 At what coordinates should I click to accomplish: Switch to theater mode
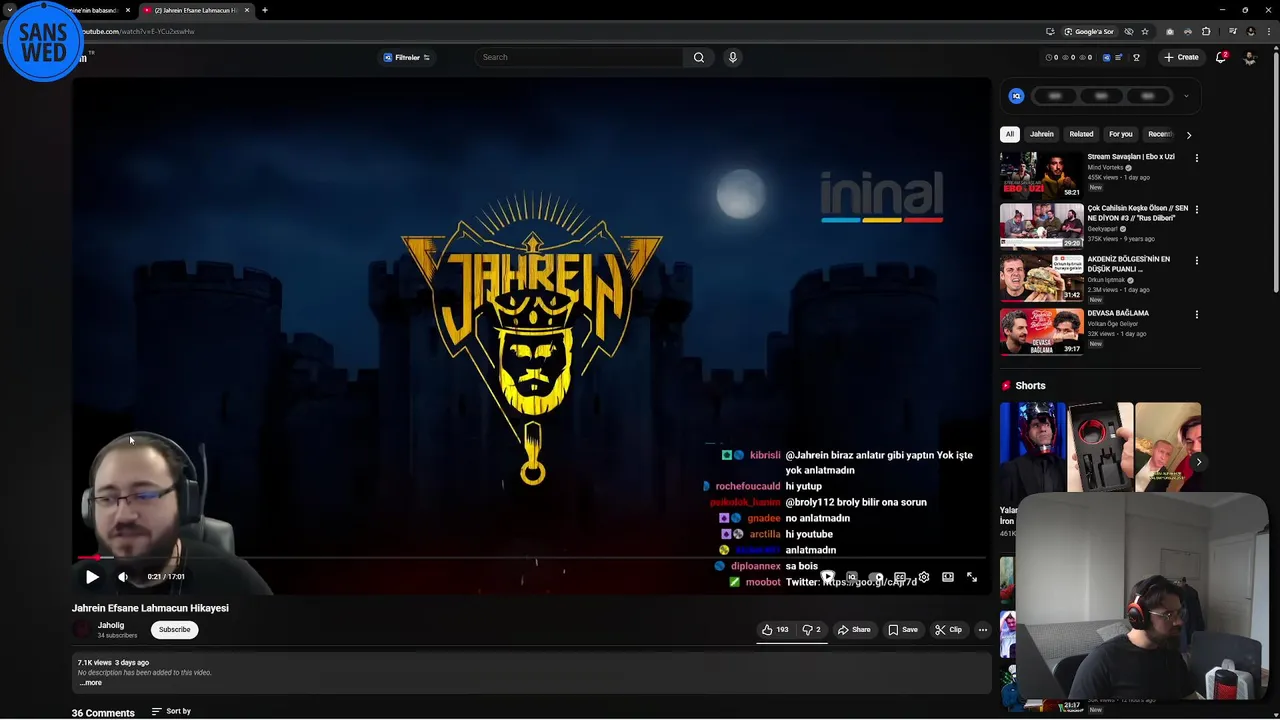[x=948, y=577]
